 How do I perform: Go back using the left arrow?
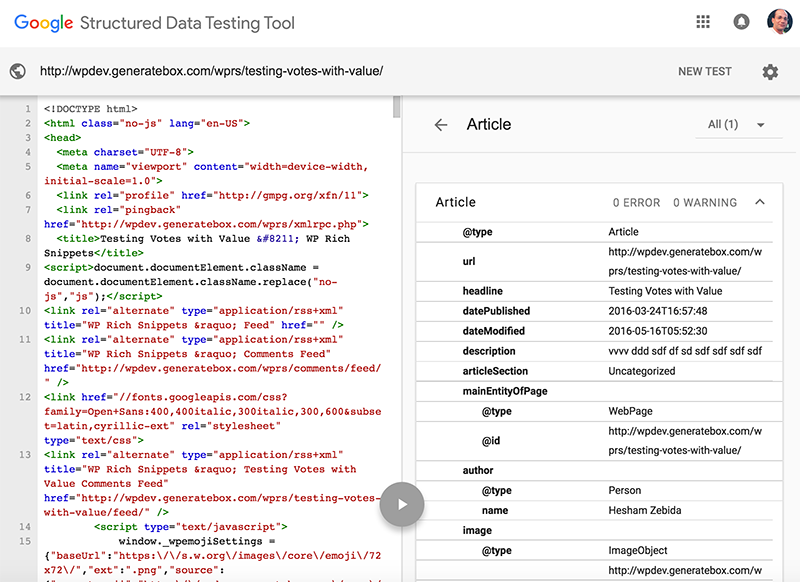440,125
